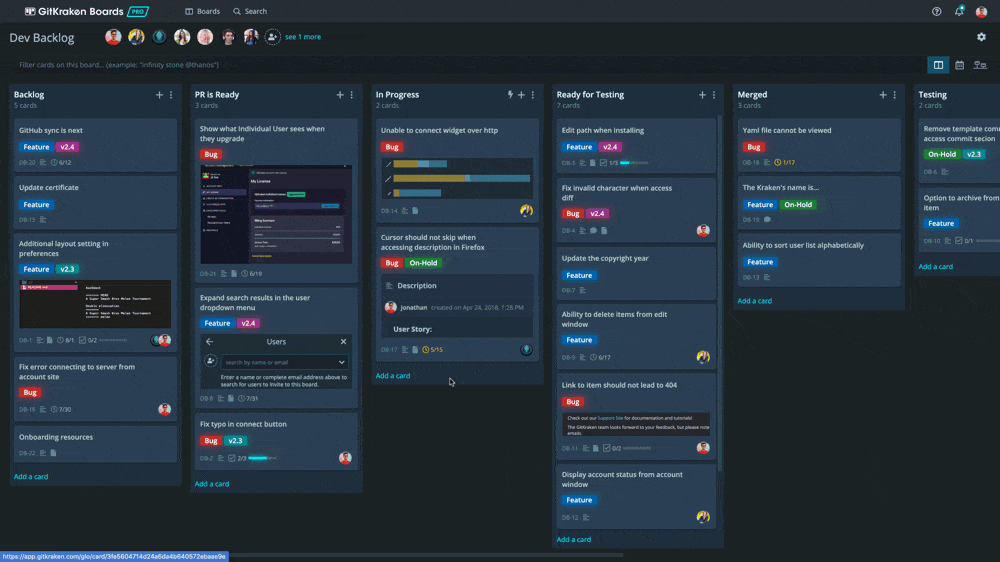Image resolution: width=1000 pixels, height=562 pixels.
Task: Click the back arrow in Users panel
Action: [x=209, y=342]
